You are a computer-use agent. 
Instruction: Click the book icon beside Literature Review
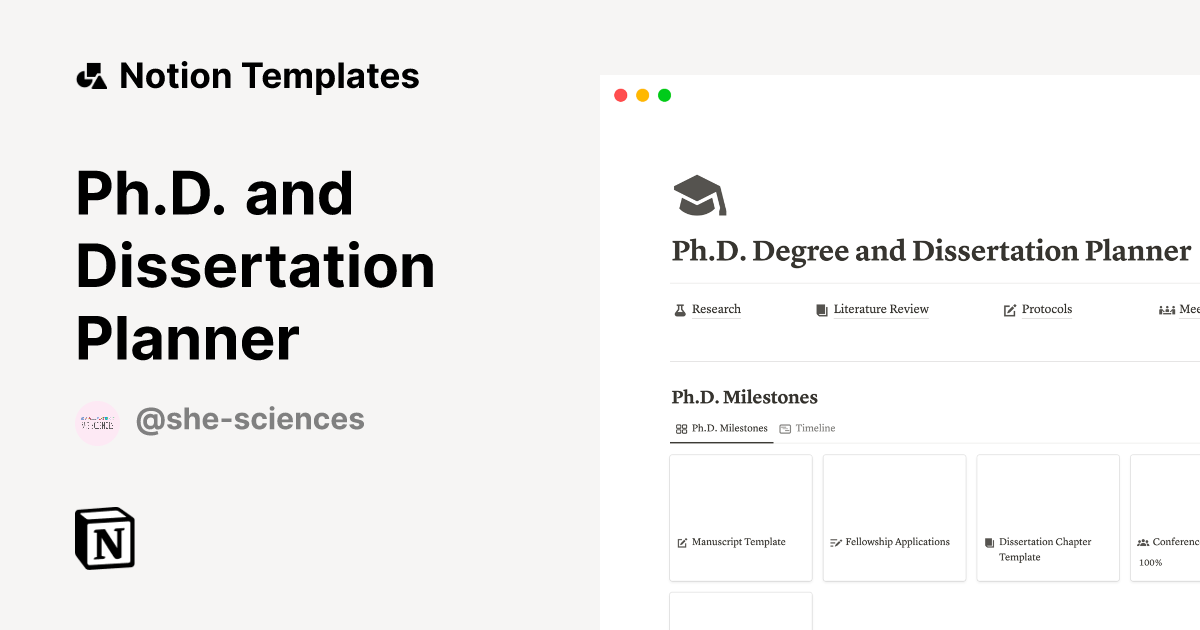[820, 309]
